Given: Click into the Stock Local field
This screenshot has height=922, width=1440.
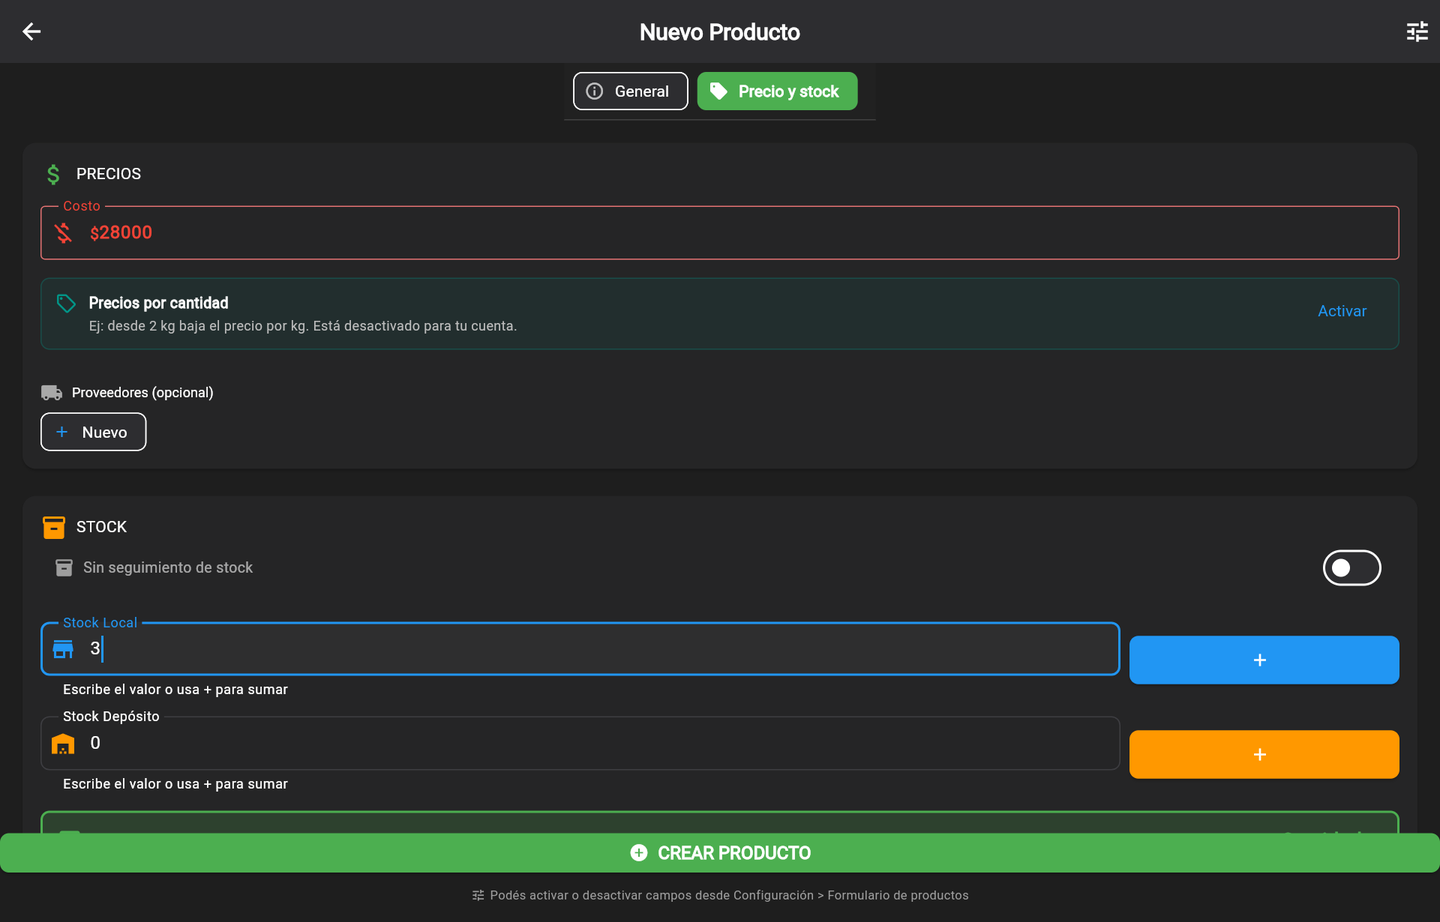Looking at the screenshot, I should click(580, 649).
